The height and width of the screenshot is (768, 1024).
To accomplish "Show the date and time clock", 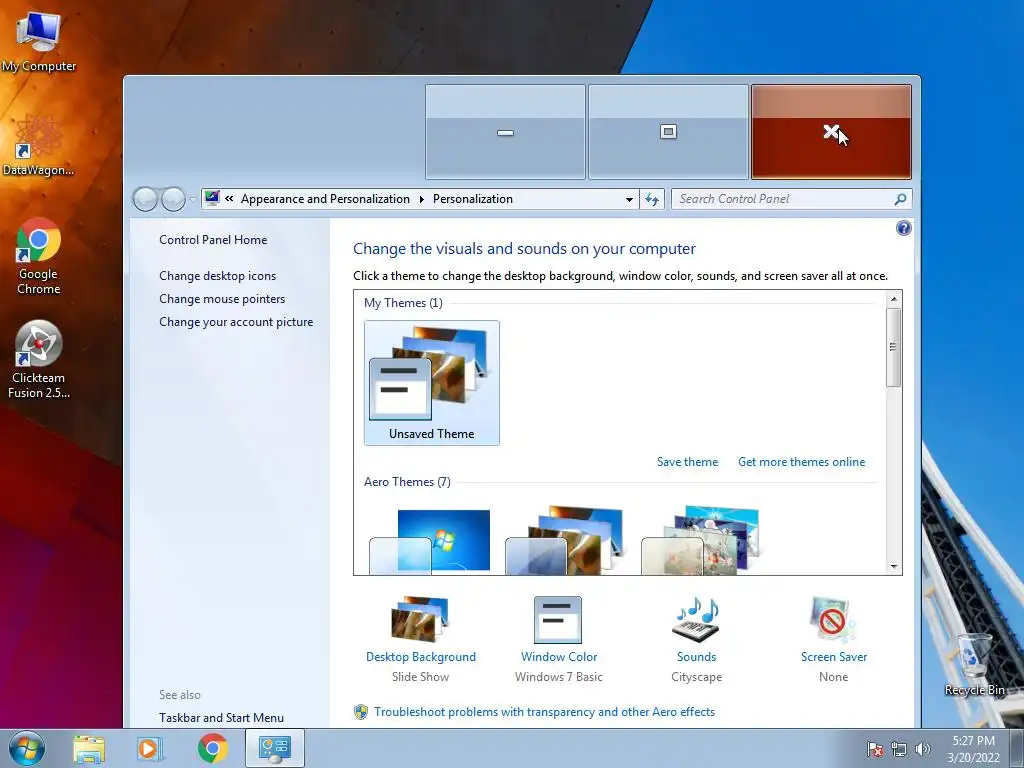I will pos(973,749).
